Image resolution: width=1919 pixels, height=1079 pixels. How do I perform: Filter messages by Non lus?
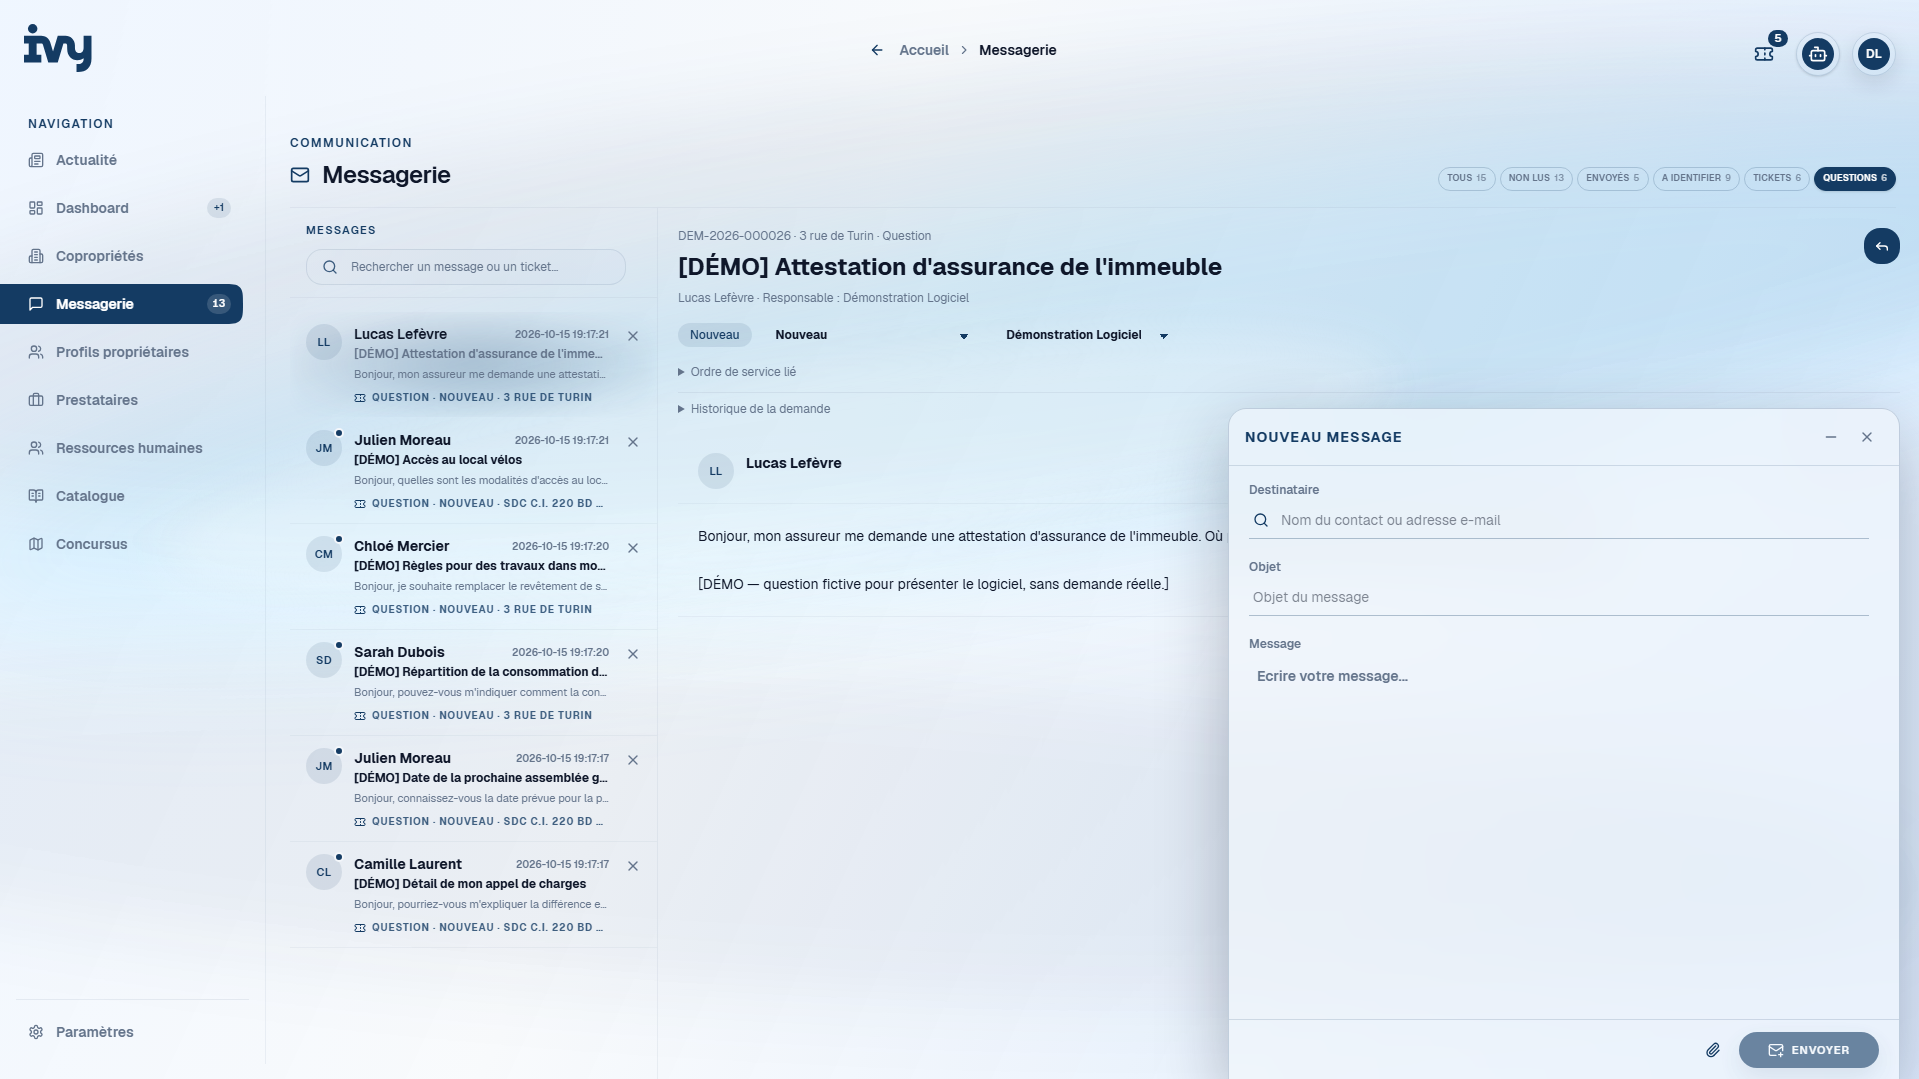(x=1536, y=178)
